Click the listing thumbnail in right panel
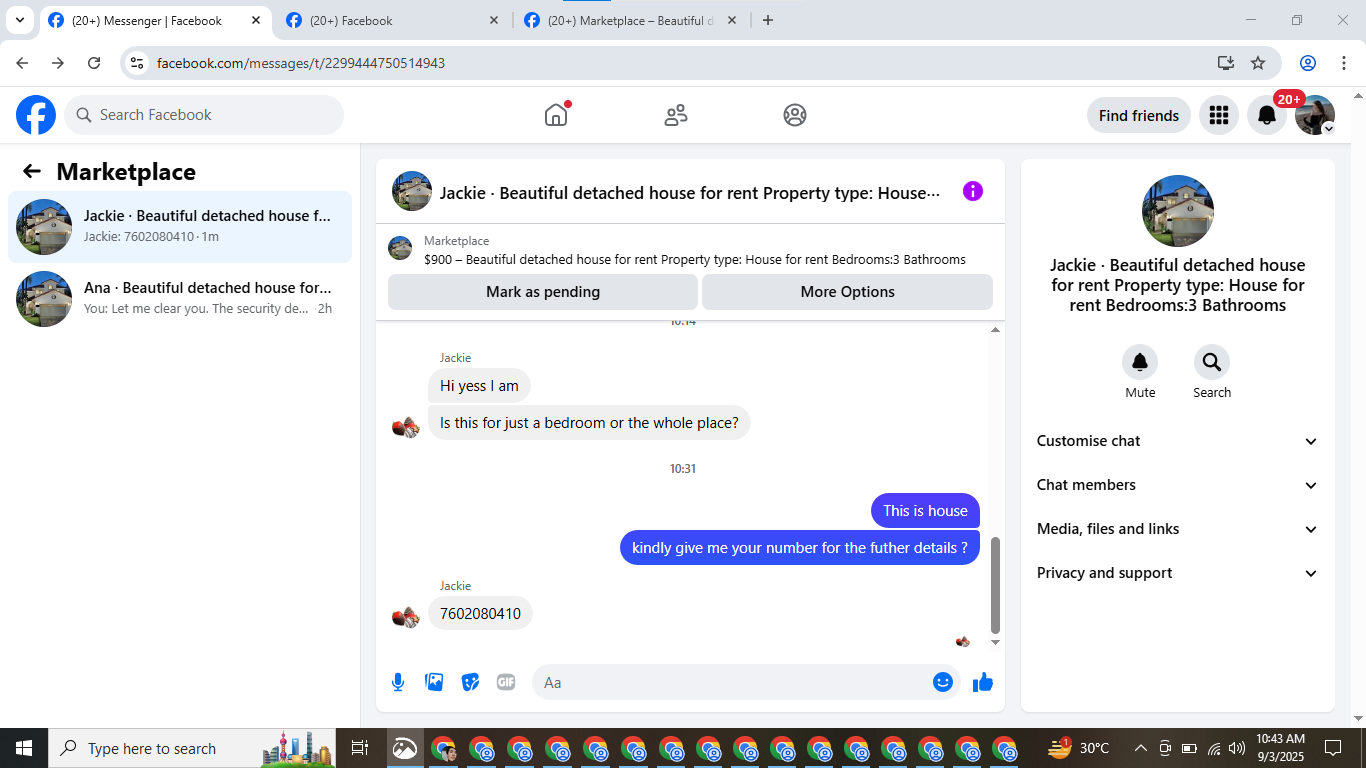This screenshot has width=1366, height=768. pos(1178,211)
